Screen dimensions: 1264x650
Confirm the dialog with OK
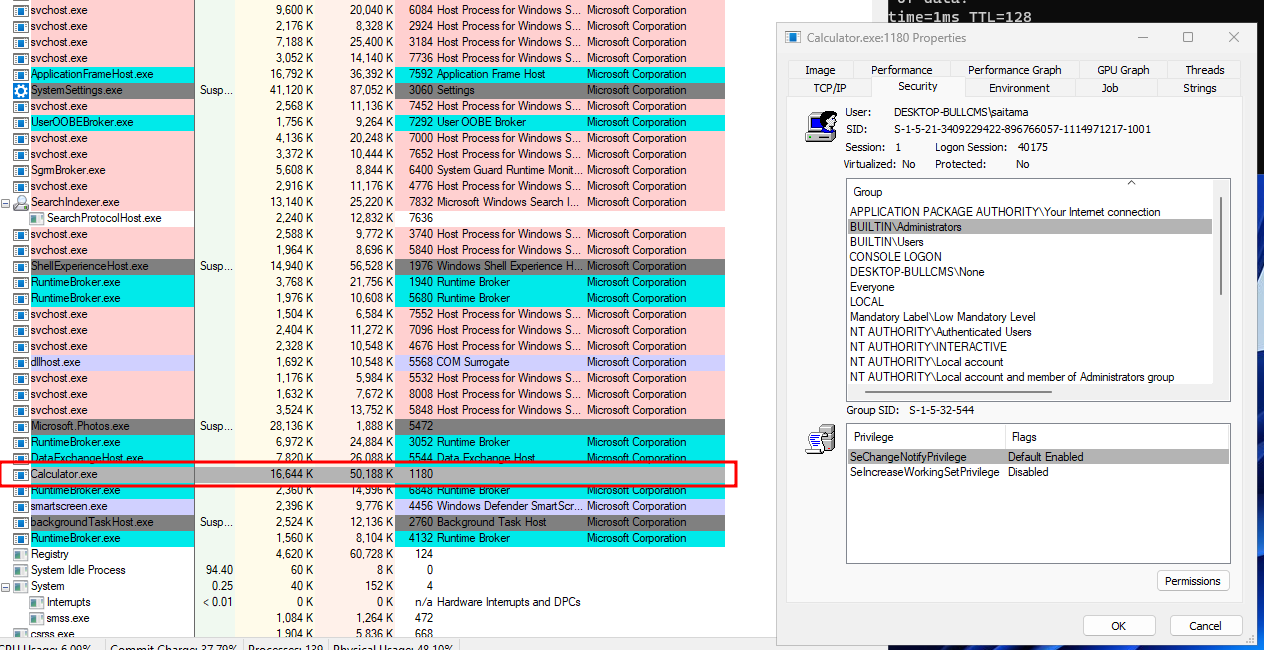pyautogui.click(x=1118, y=626)
